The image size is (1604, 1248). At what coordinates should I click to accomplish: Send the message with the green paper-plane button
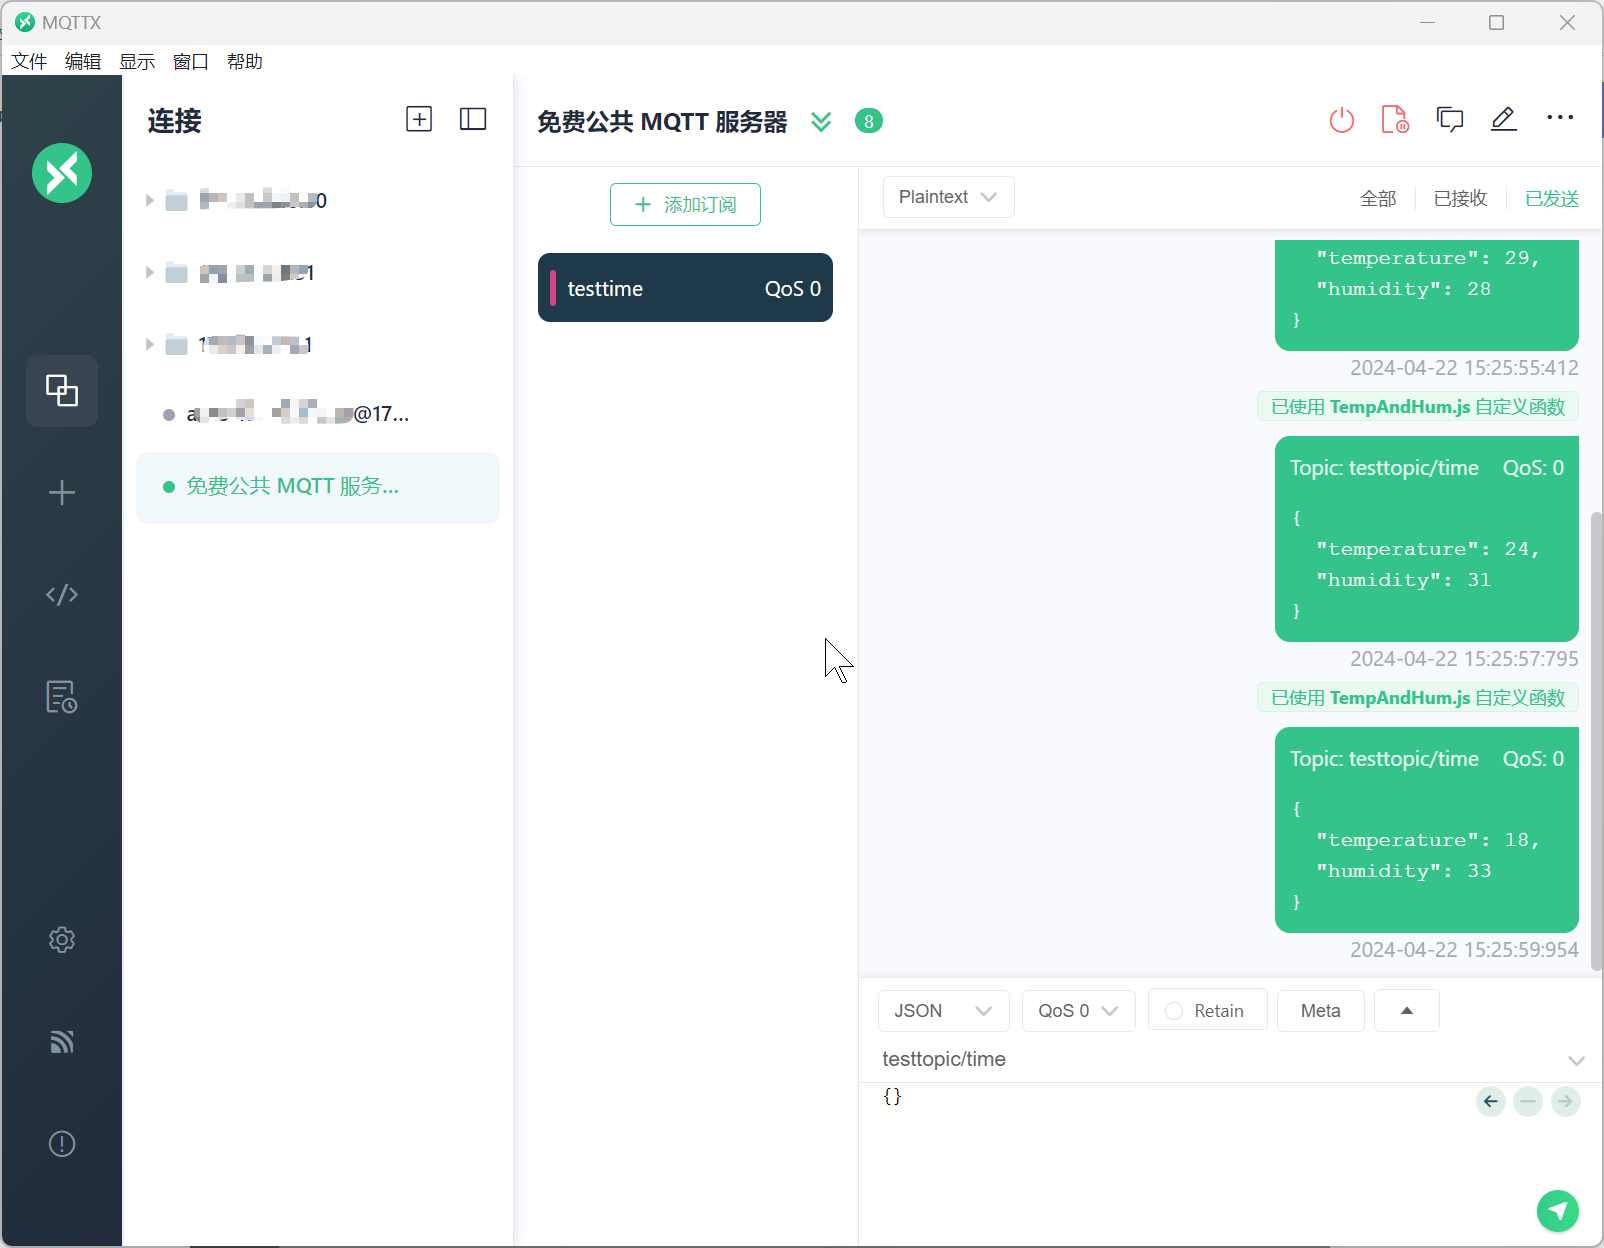tap(1558, 1211)
